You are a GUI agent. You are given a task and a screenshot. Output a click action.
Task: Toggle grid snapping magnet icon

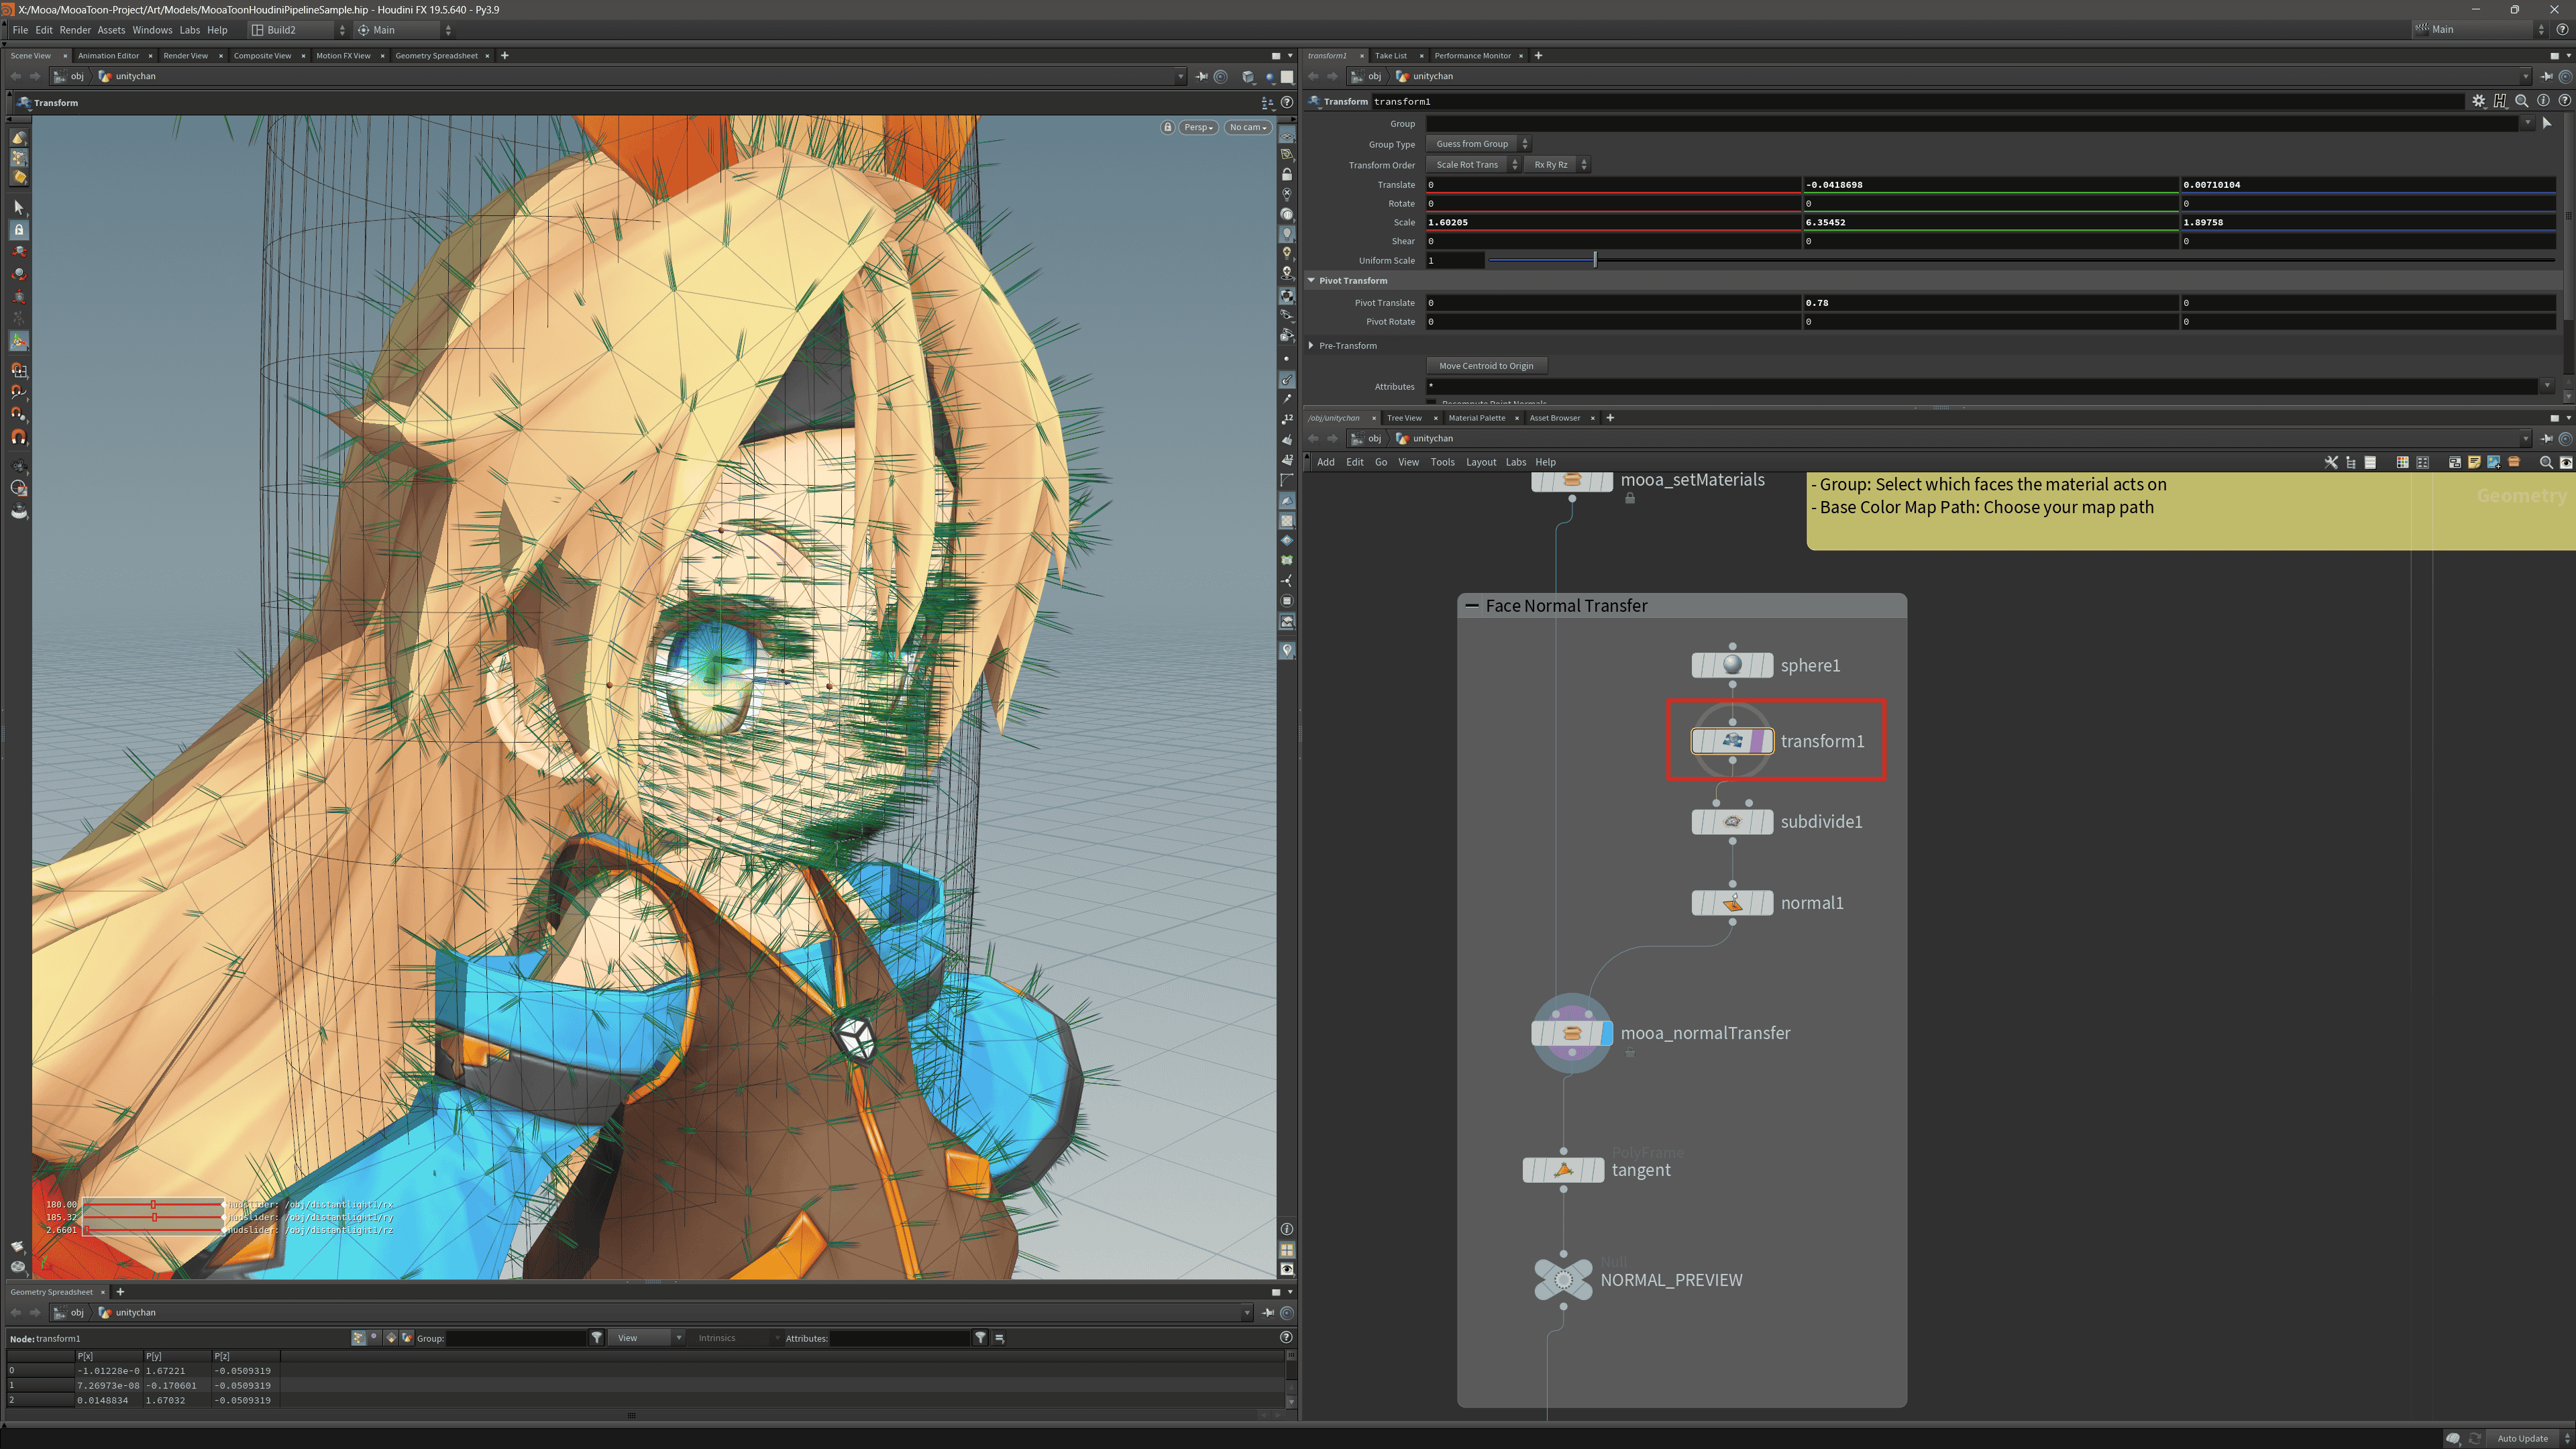click(x=18, y=370)
